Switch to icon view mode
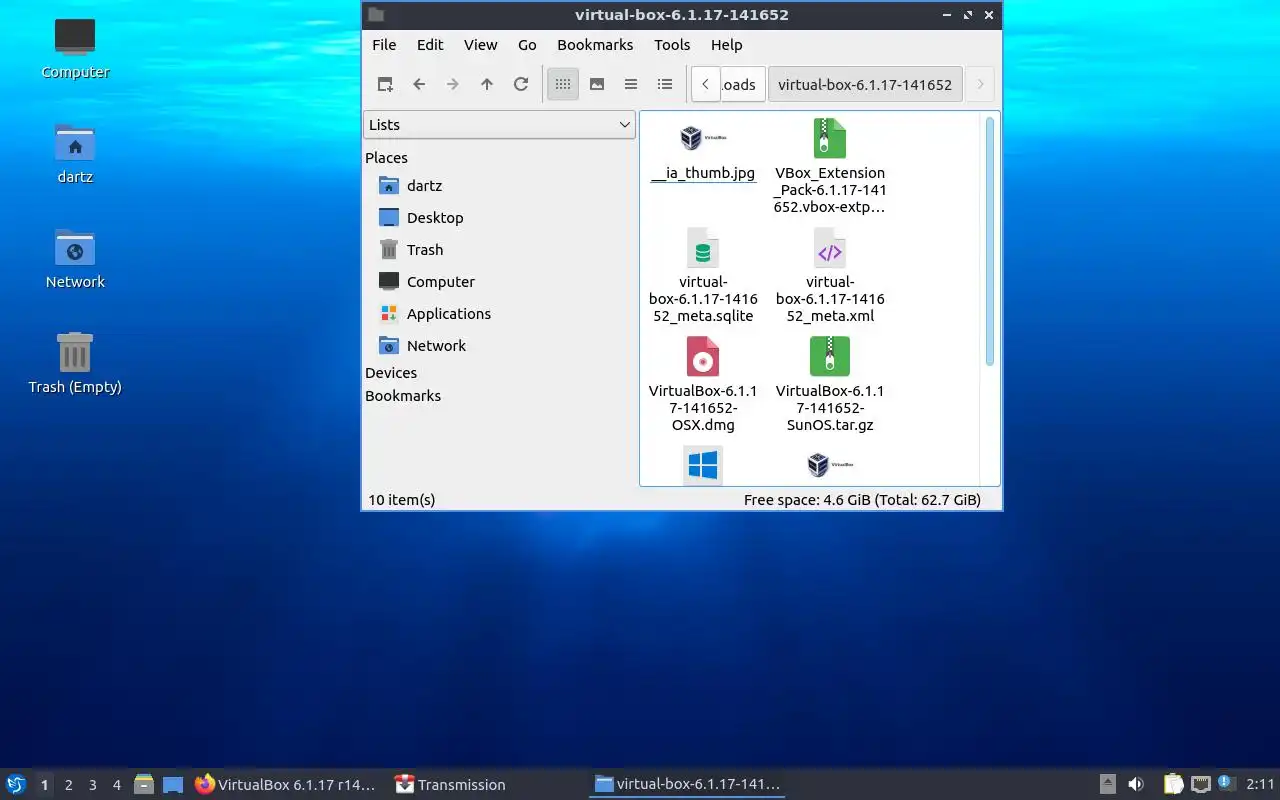Image resolution: width=1280 pixels, height=800 pixels. click(563, 85)
